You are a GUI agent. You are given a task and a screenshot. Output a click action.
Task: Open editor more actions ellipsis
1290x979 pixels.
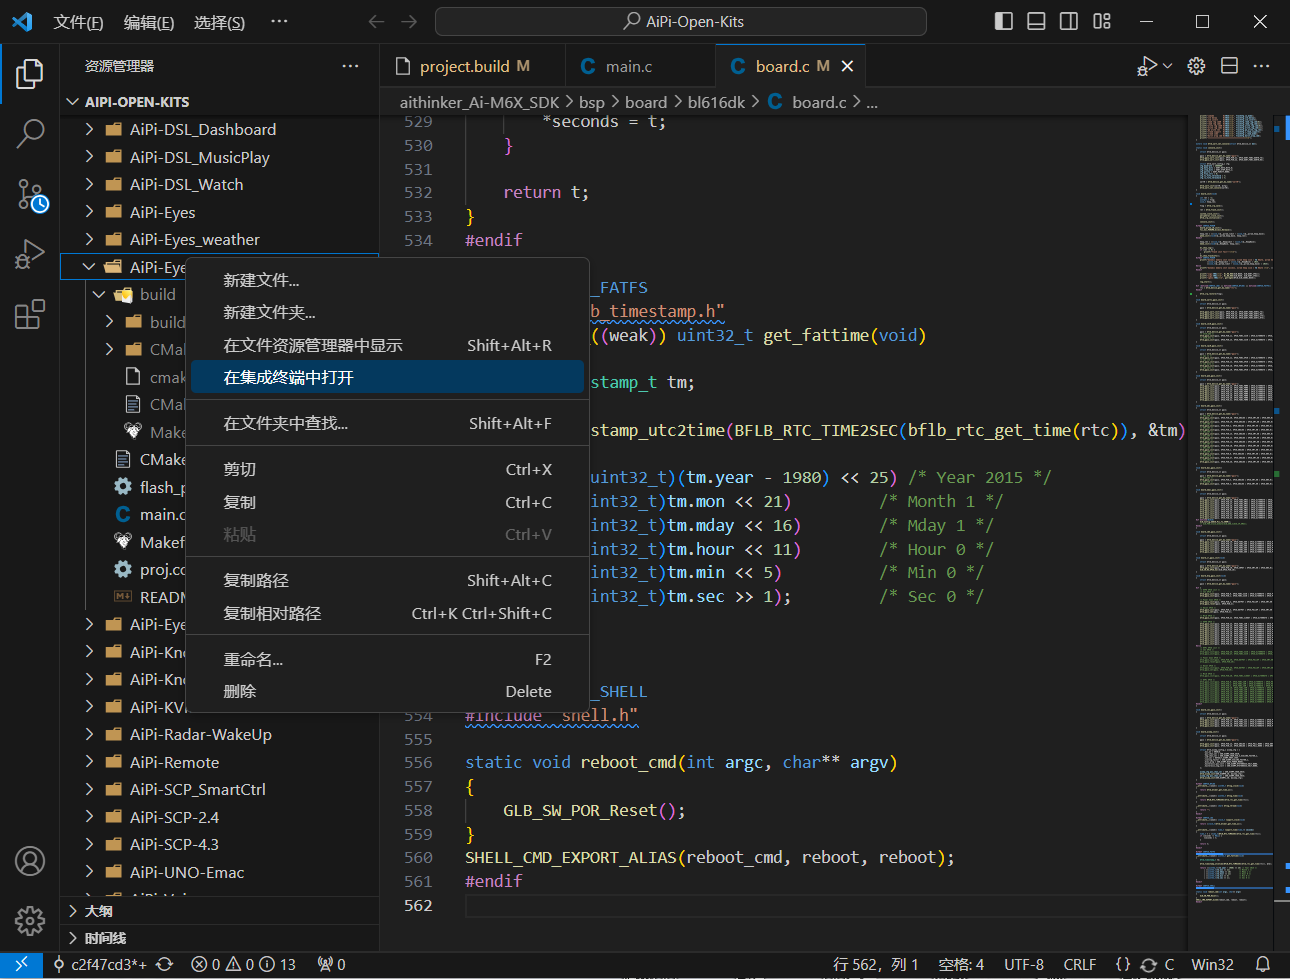[x=1262, y=66]
